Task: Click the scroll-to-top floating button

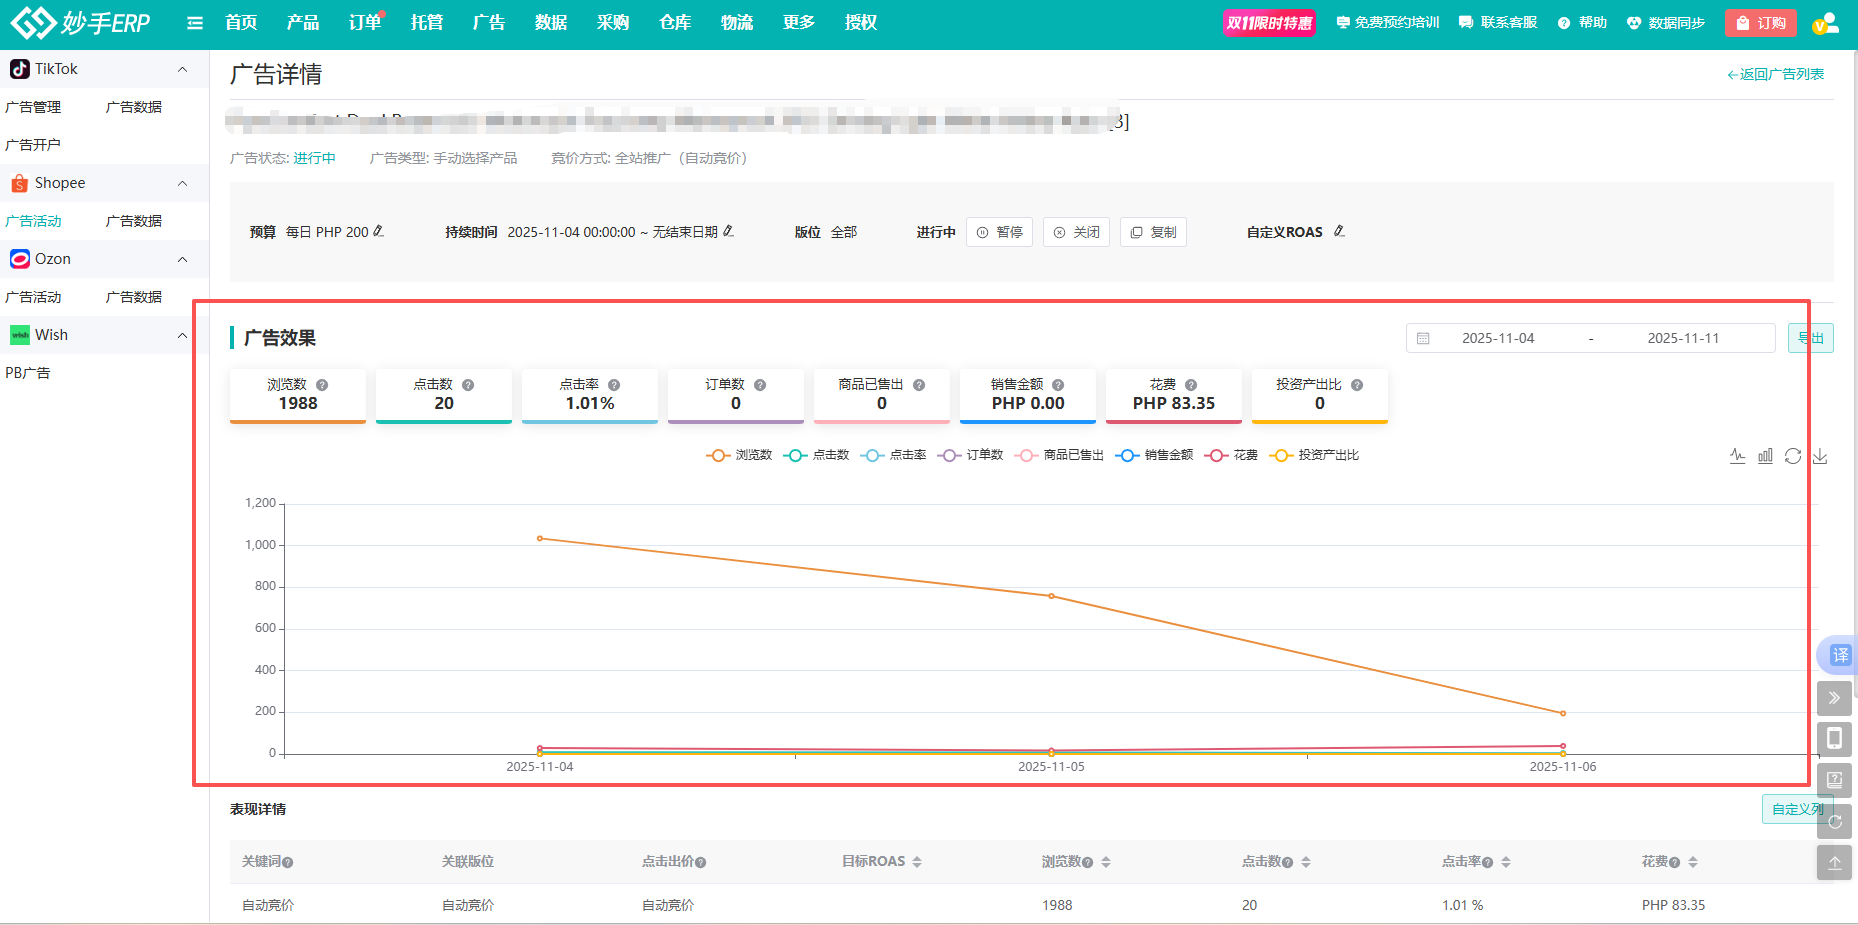Action: (1834, 863)
